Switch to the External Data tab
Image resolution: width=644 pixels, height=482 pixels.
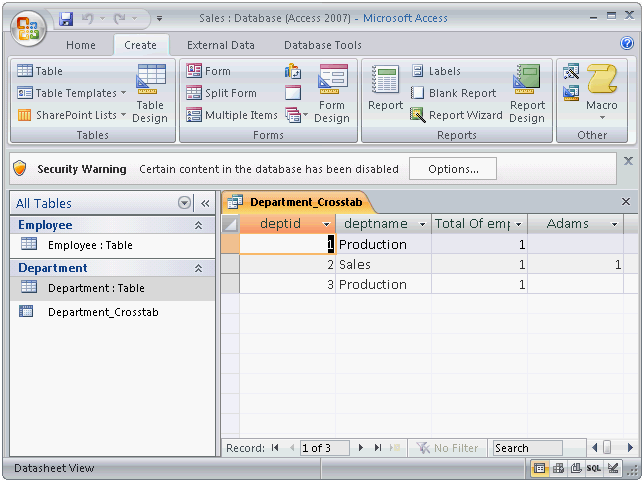221,45
